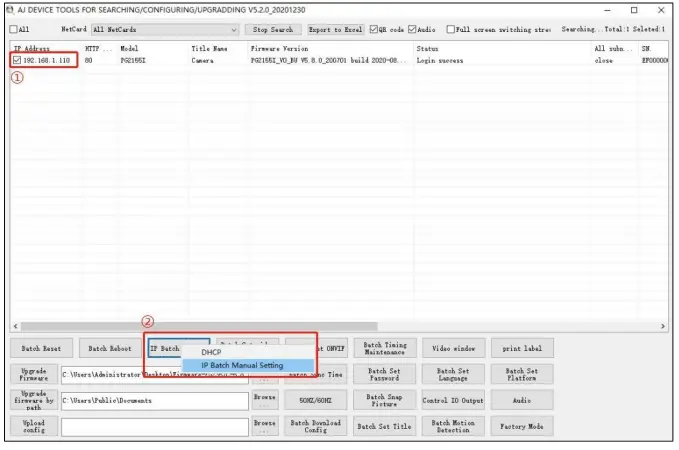This screenshot has height=450, width=679.
Task: Click the Audio button in bottom panel
Action: (522, 400)
